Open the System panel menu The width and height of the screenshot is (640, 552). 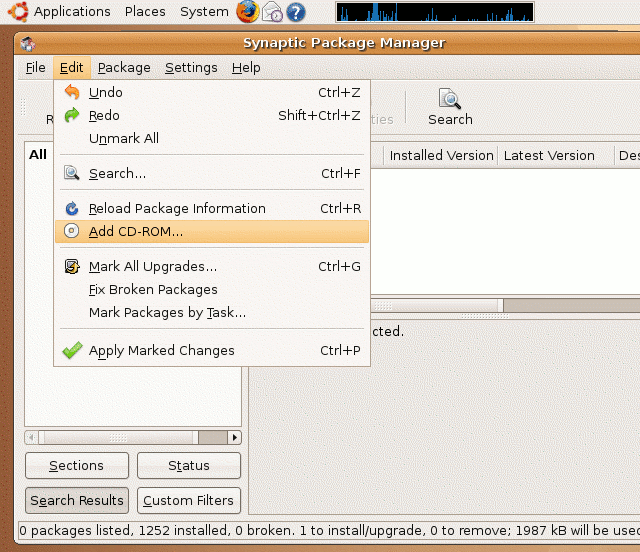click(x=204, y=11)
